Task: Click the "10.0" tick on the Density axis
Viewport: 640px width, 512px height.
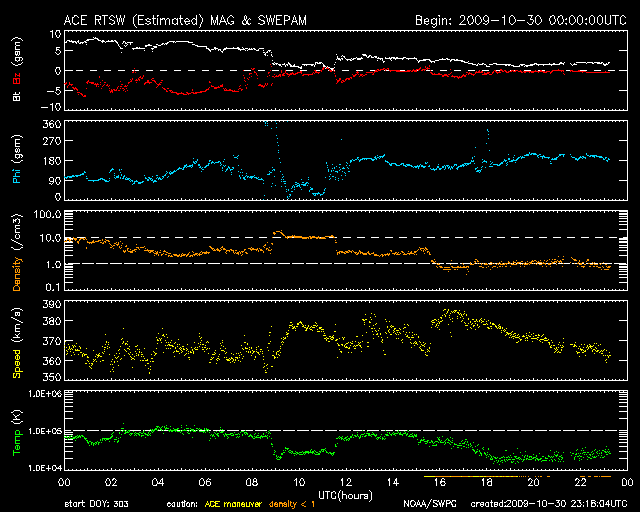Action: click(50, 238)
